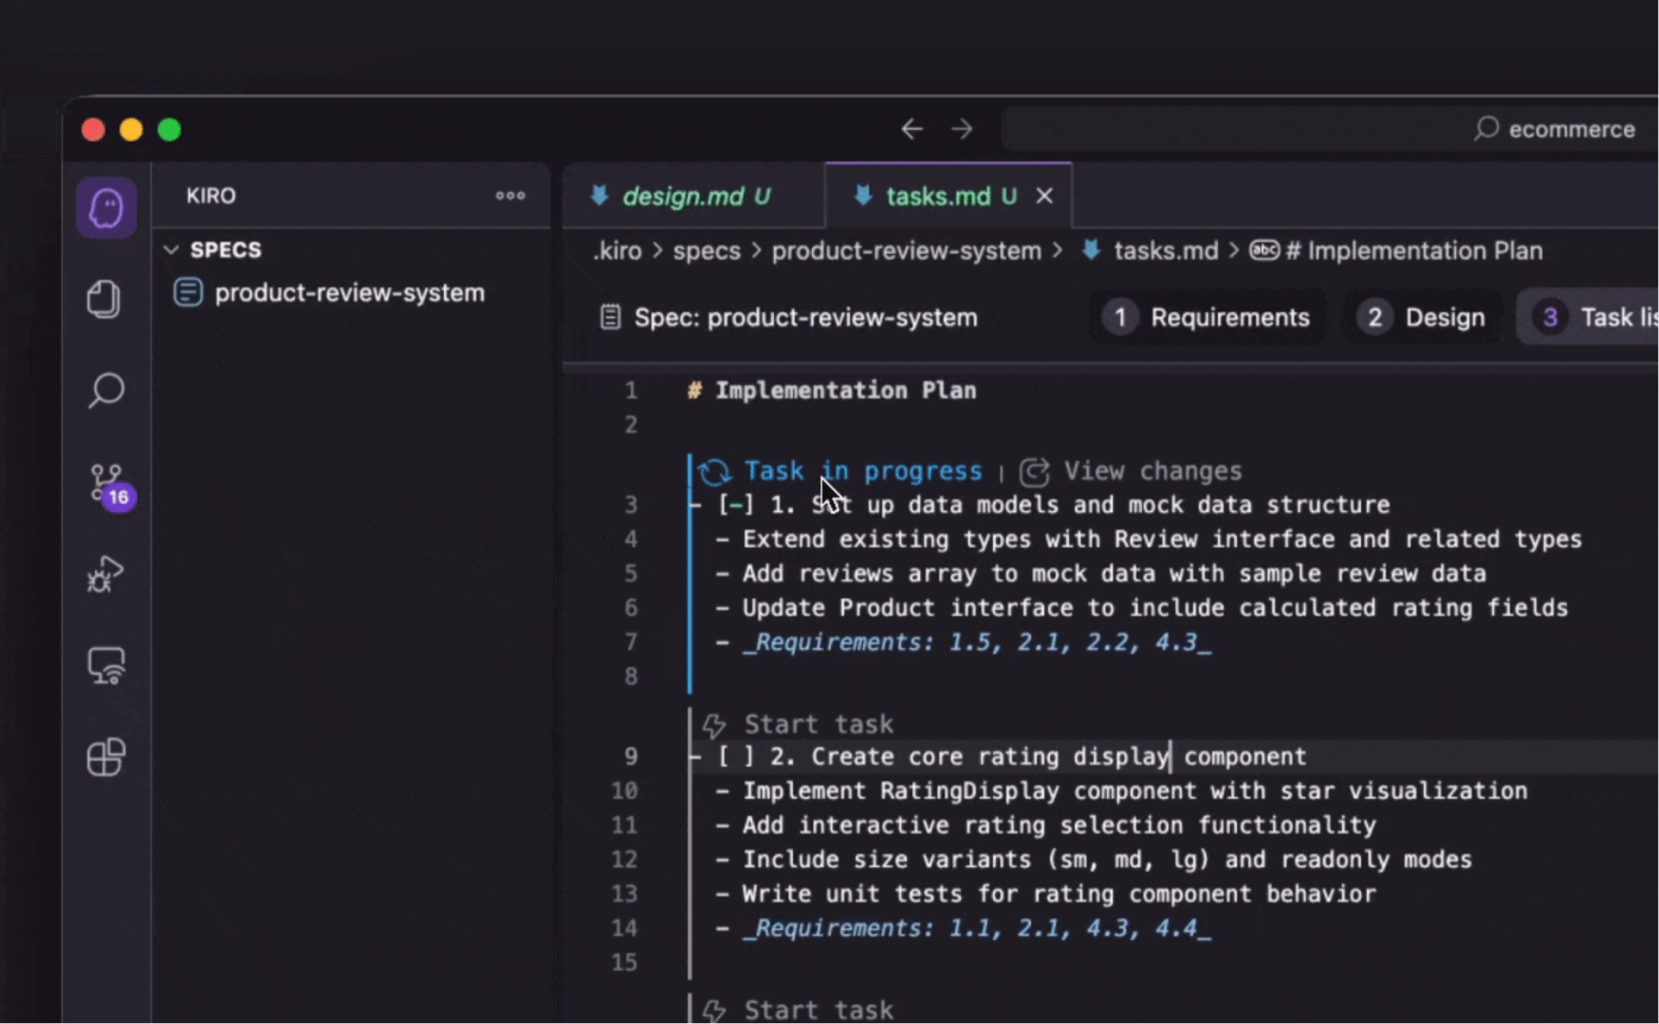Collapse the SPECS section chevron
The width and height of the screenshot is (1659, 1024).
pyautogui.click(x=171, y=250)
